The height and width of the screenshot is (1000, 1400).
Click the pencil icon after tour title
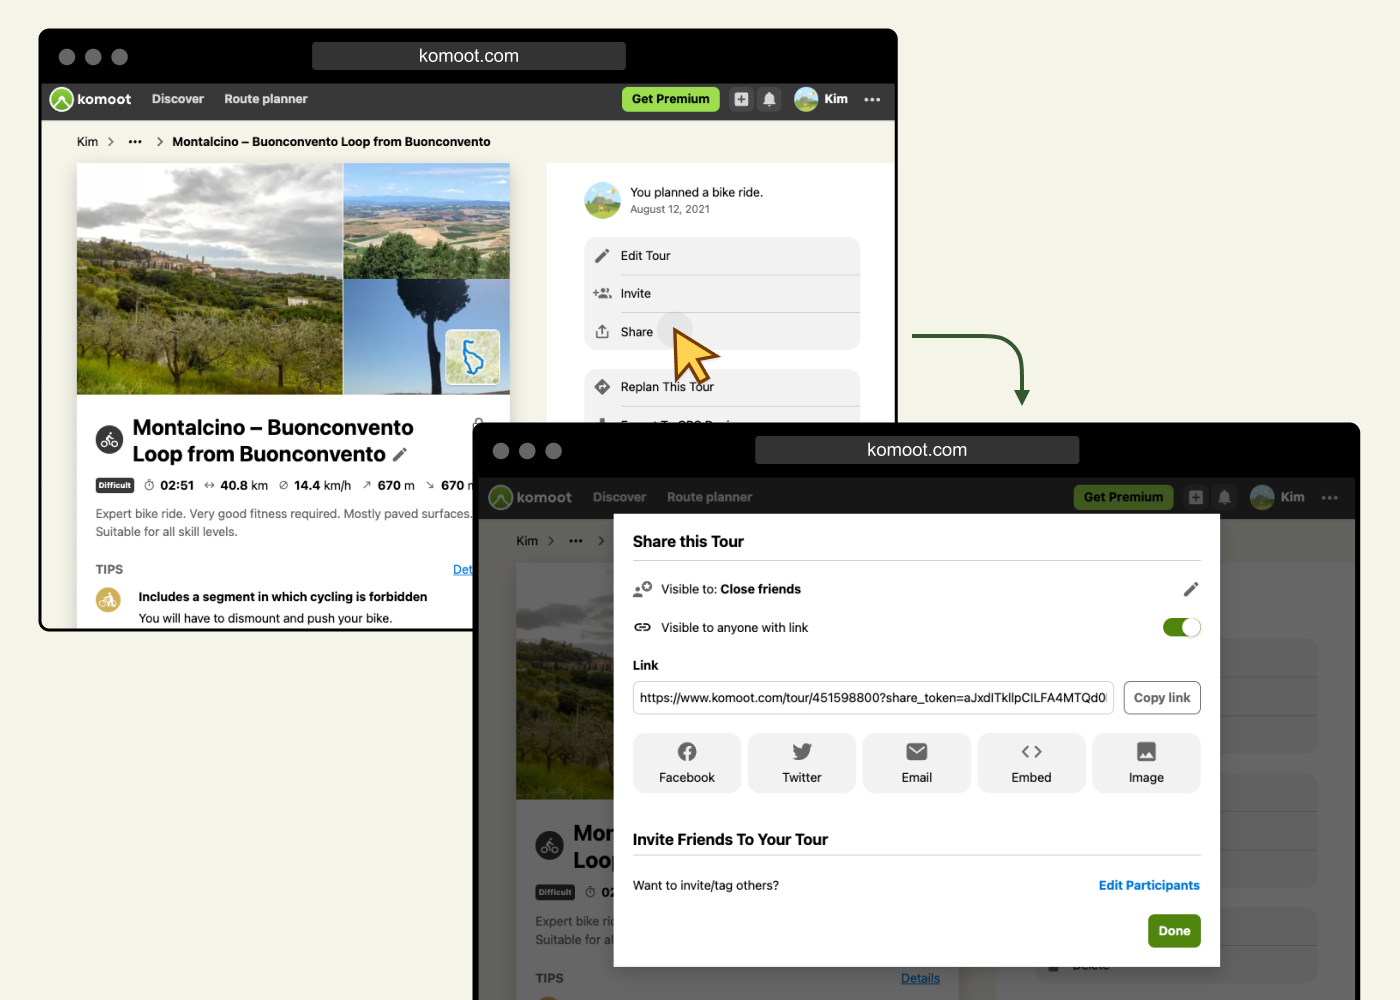coord(400,455)
